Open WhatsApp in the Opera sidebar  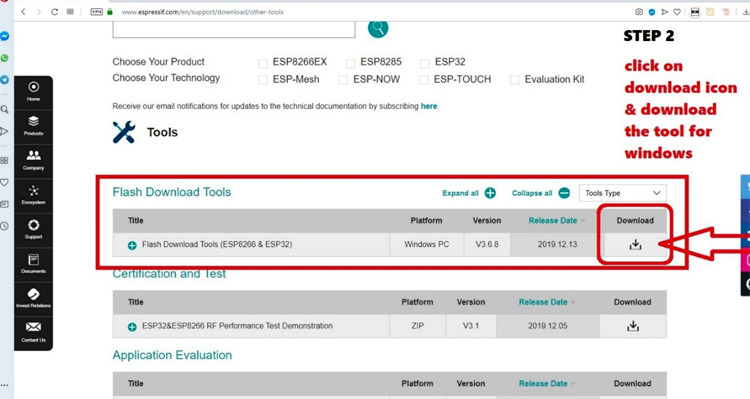[5, 58]
